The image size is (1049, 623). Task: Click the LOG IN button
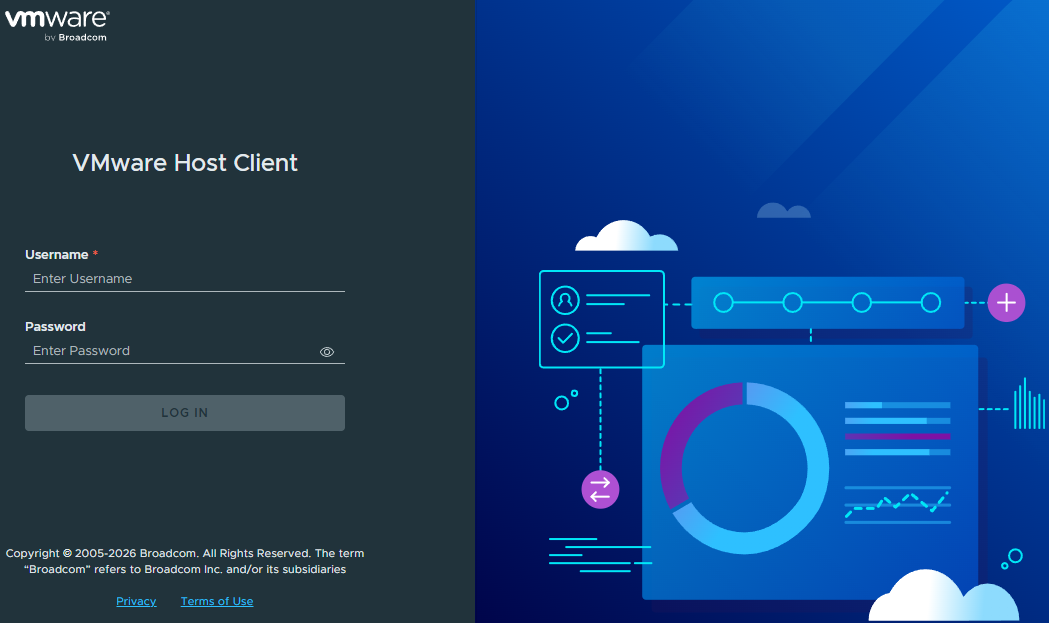pos(185,413)
